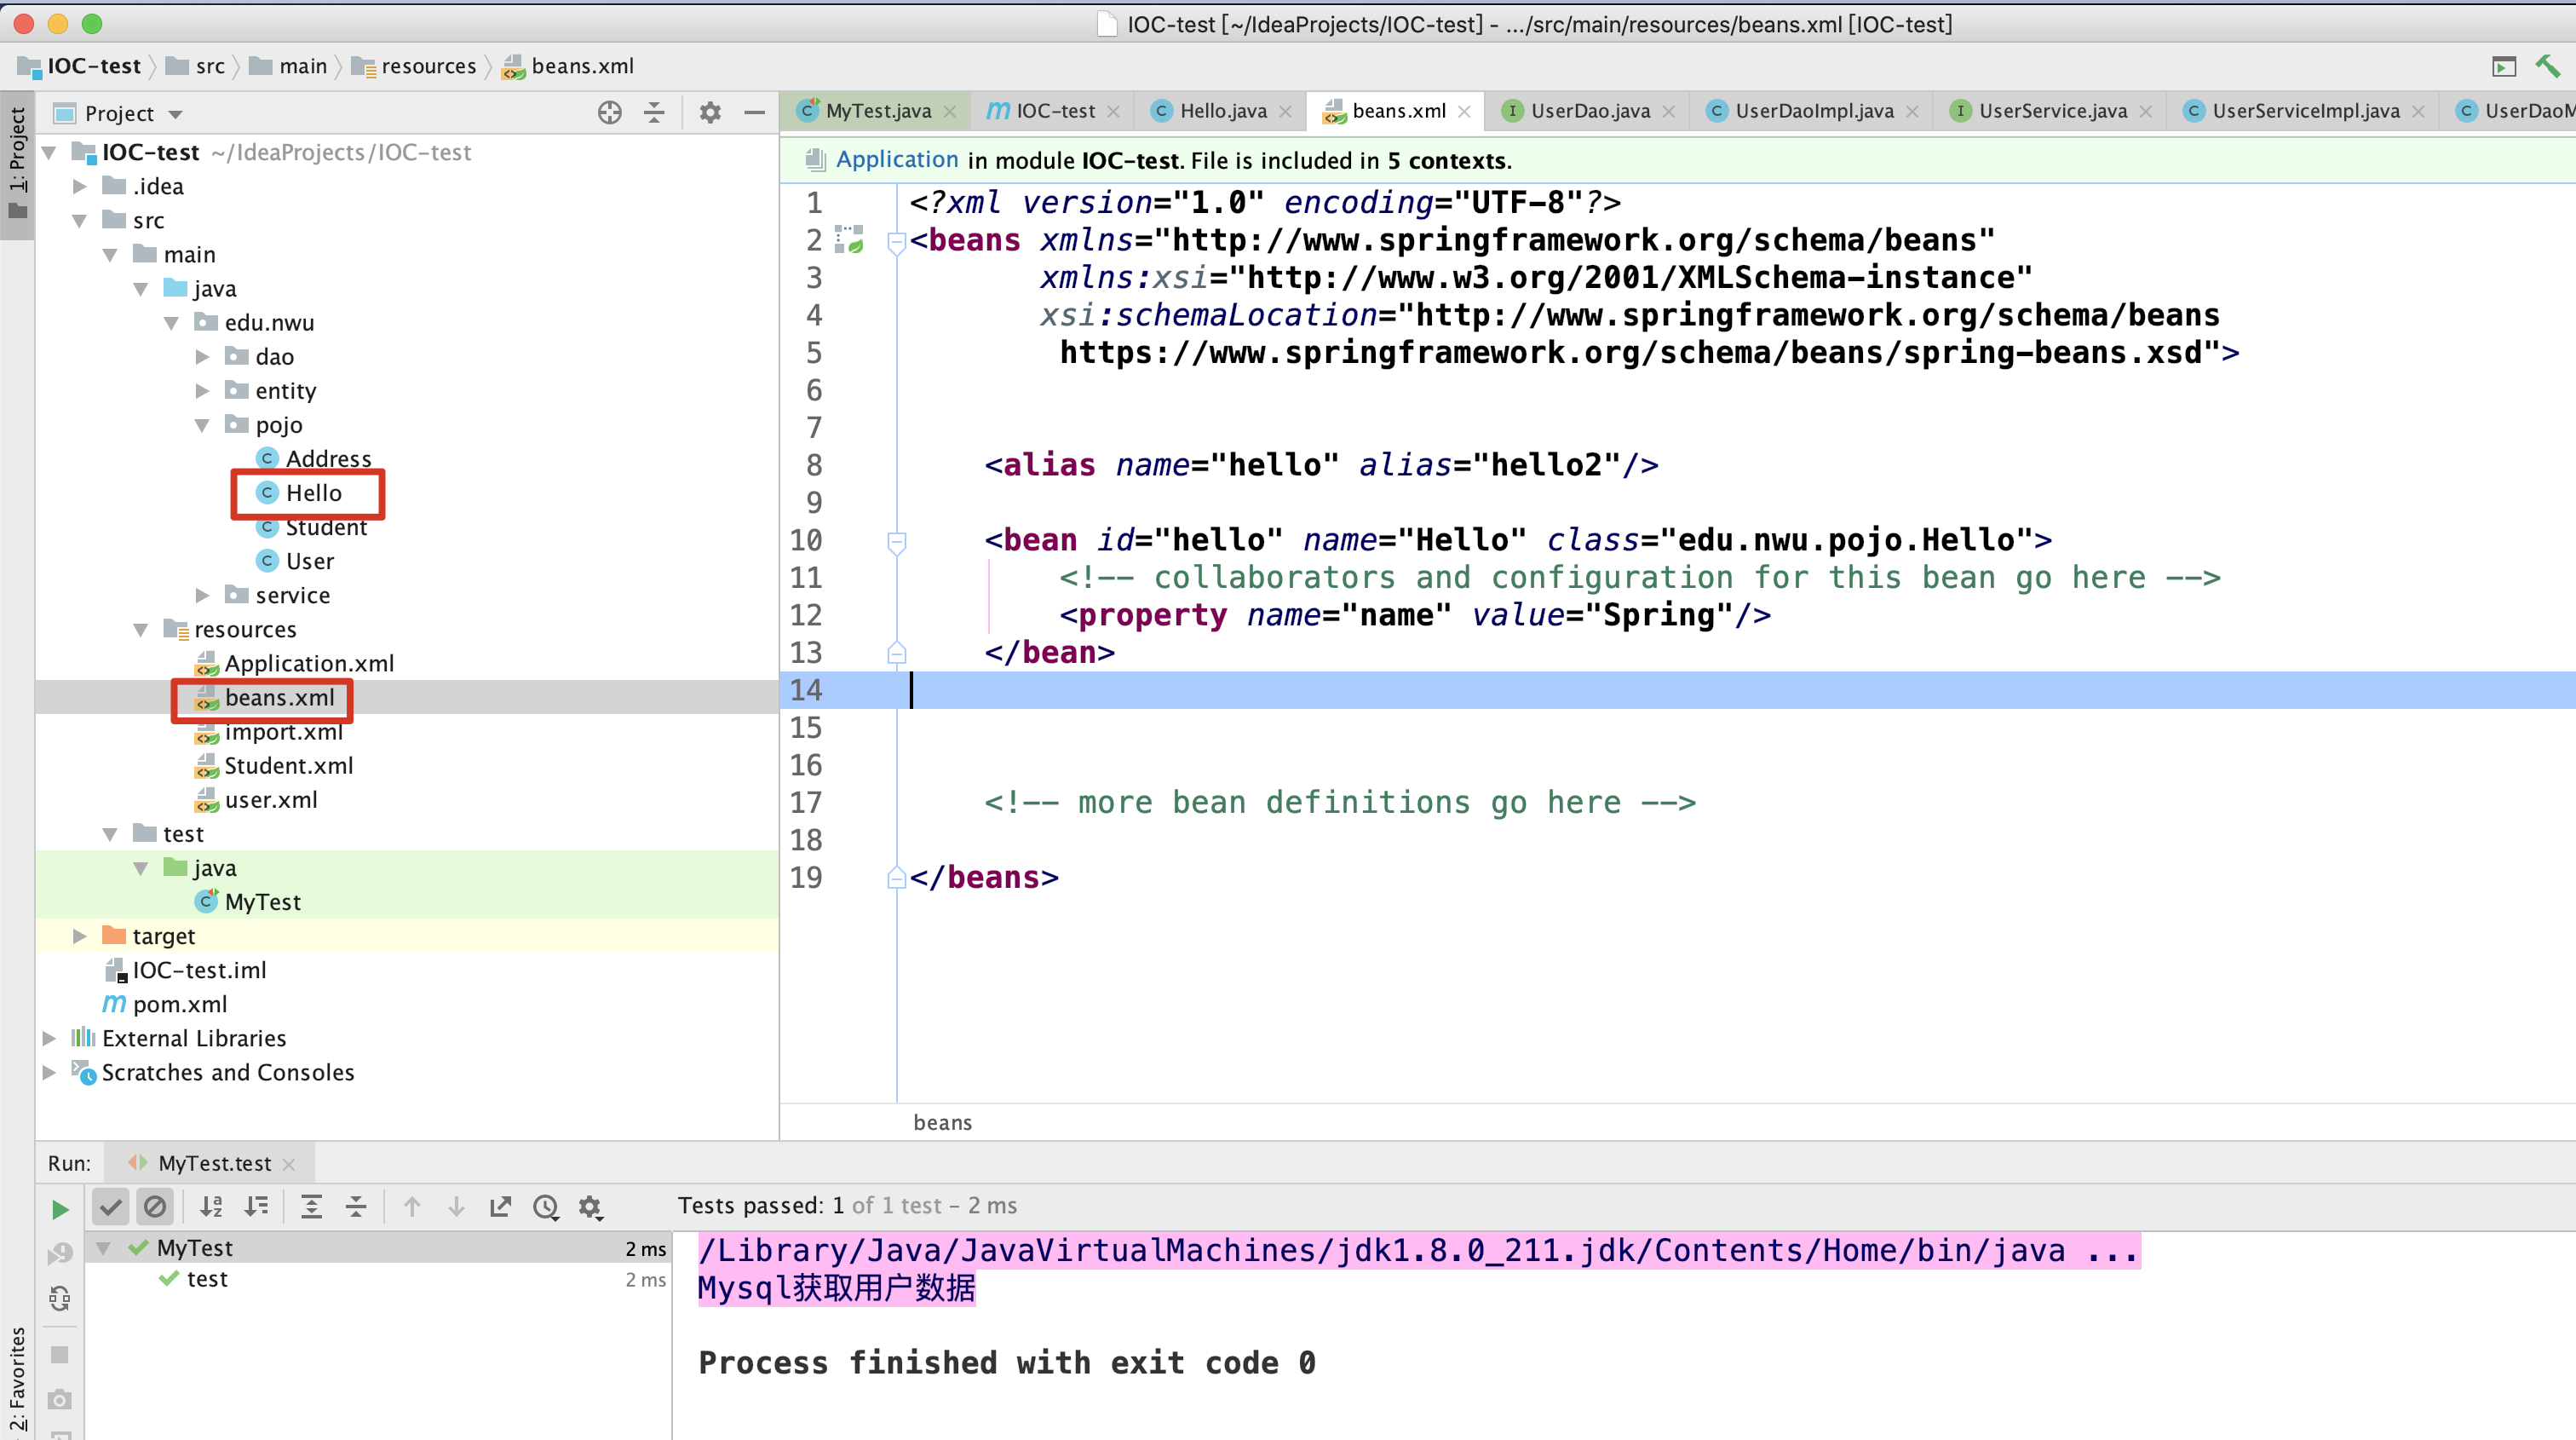
Task: Click the fold marker at line 10
Action: pyautogui.click(x=896, y=541)
